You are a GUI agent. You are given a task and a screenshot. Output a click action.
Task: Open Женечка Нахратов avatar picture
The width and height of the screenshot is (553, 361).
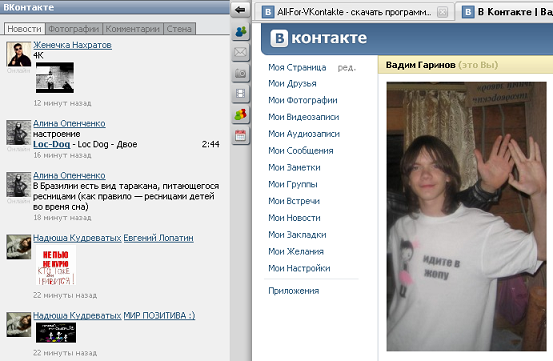19,54
